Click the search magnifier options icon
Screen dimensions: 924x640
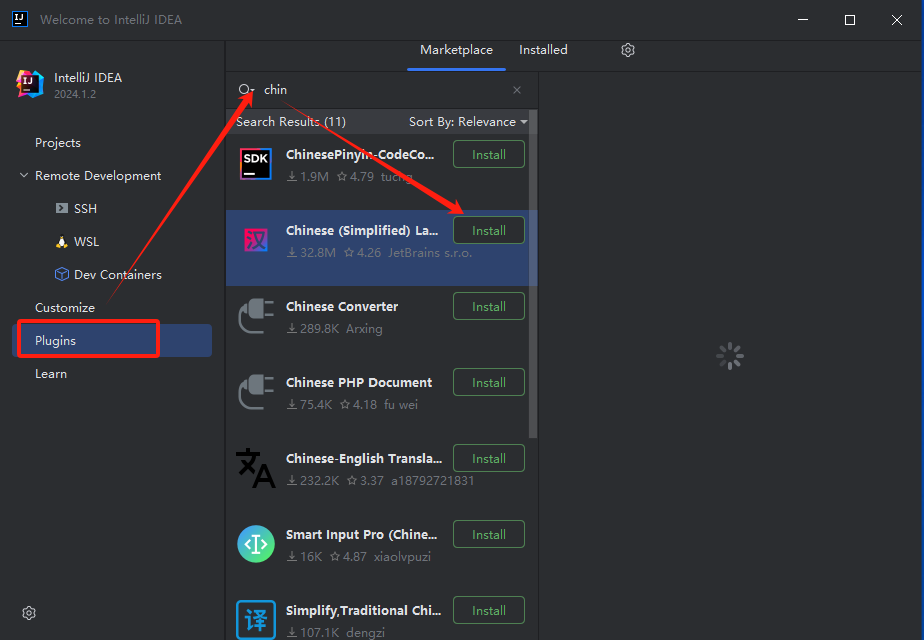(246, 90)
